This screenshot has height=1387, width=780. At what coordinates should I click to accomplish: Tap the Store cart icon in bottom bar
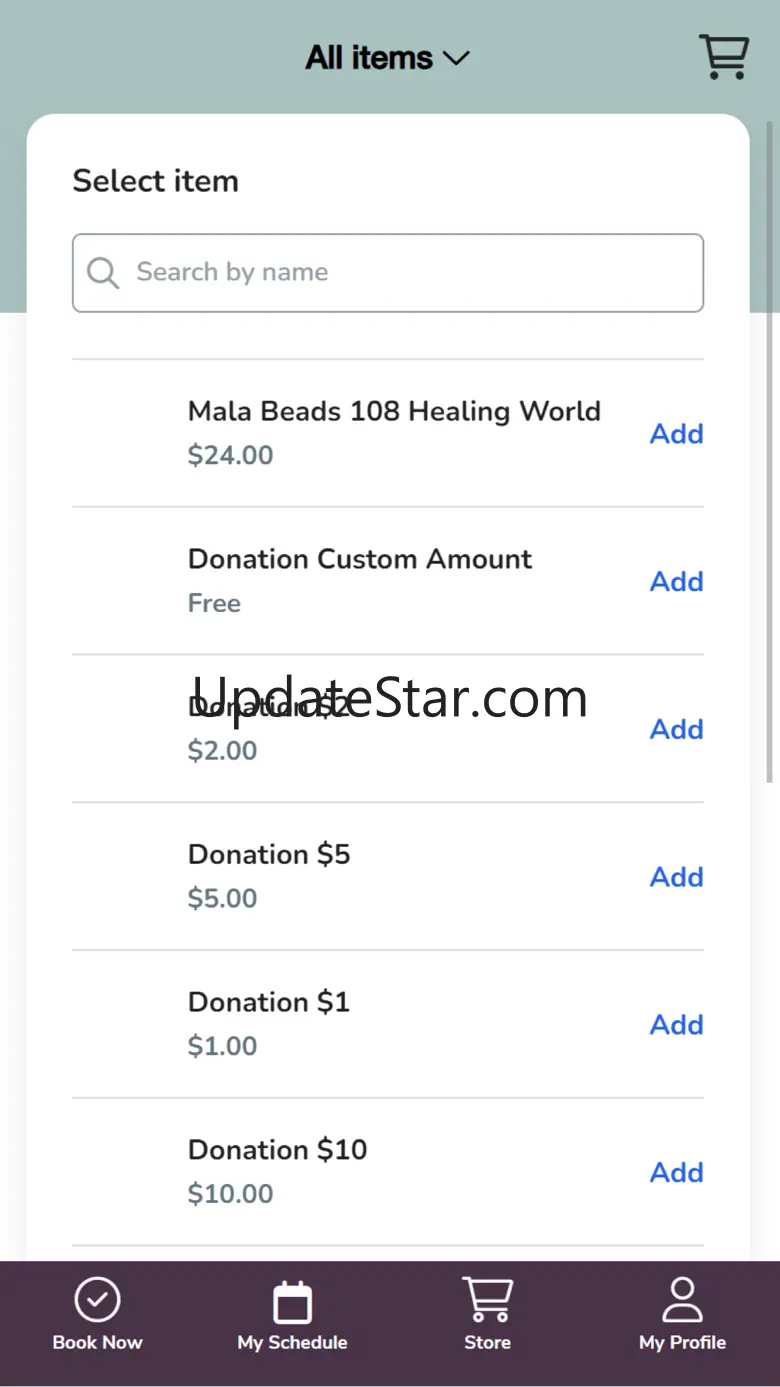point(487,1300)
